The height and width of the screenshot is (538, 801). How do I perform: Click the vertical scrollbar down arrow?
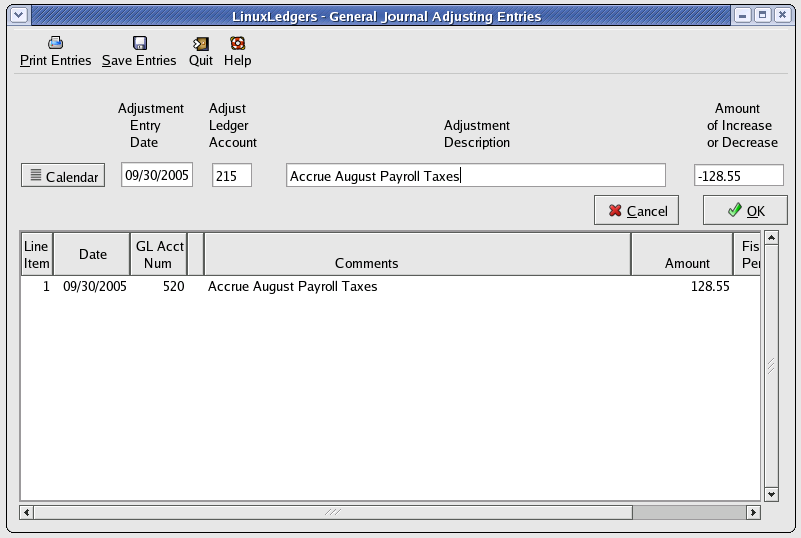coord(771,494)
